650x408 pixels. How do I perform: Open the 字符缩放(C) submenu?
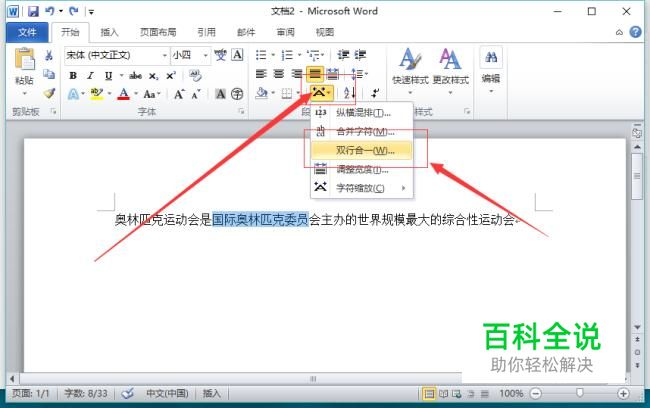(362, 188)
